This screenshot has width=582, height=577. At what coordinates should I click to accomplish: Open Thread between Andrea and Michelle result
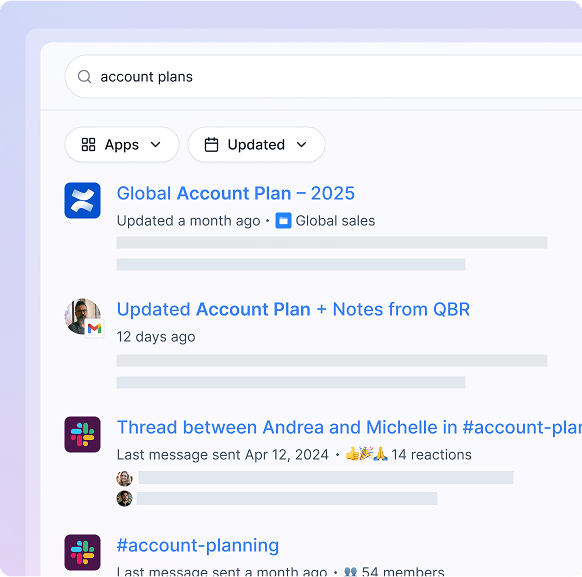[349, 427]
